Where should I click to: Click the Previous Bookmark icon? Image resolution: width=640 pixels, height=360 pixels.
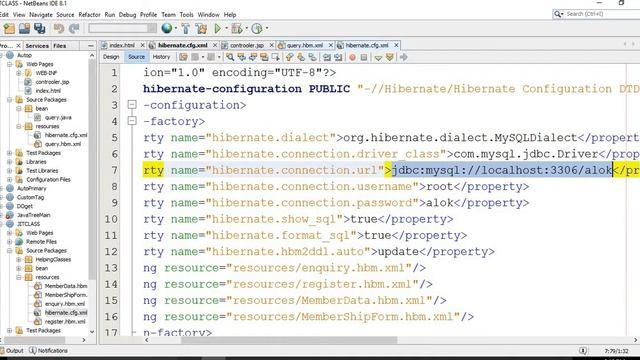tap(289, 57)
